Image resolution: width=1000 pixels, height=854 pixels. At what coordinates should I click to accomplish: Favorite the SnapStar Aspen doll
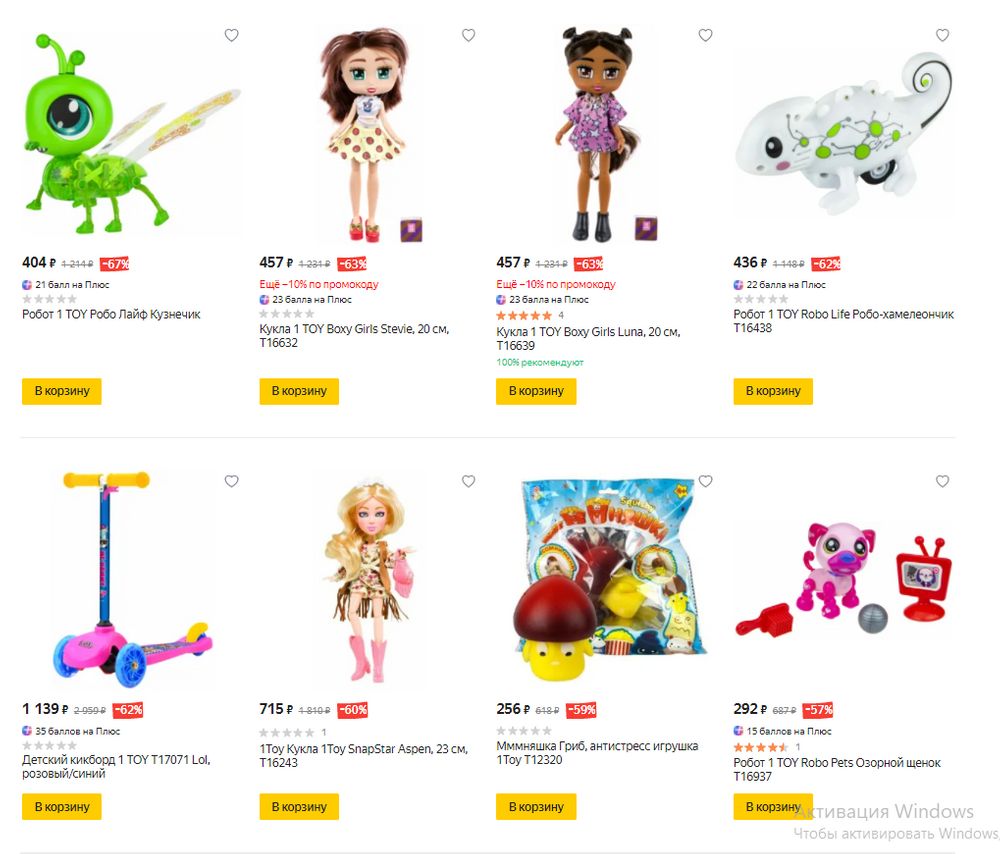coord(469,481)
